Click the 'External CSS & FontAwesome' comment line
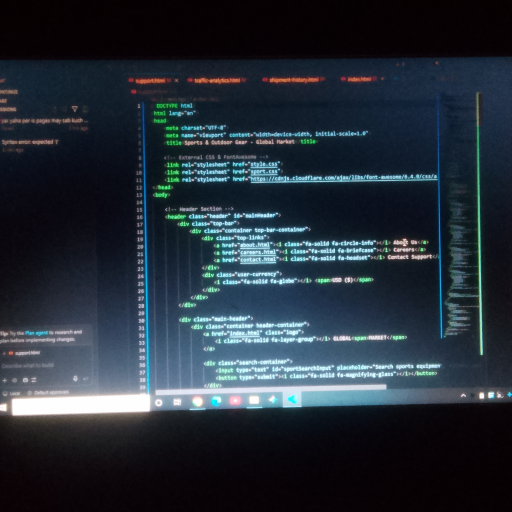The image size is (512, 512). pyautogui.click(x=216, y=157)
